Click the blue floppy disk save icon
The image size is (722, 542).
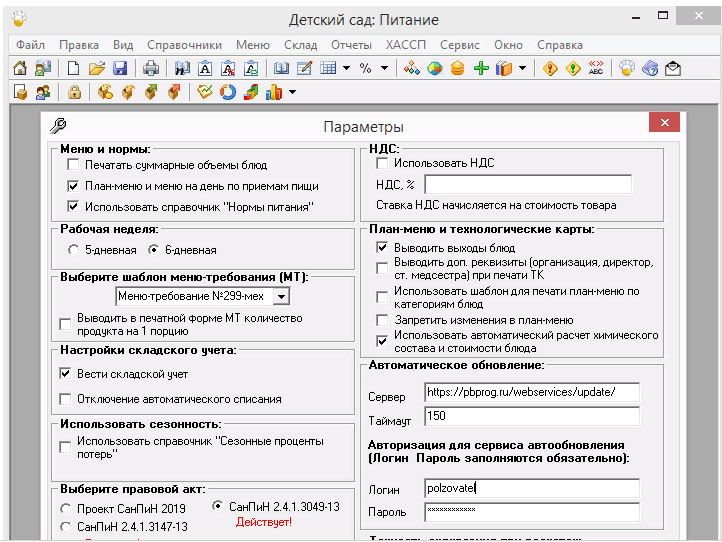pos(120,69)
